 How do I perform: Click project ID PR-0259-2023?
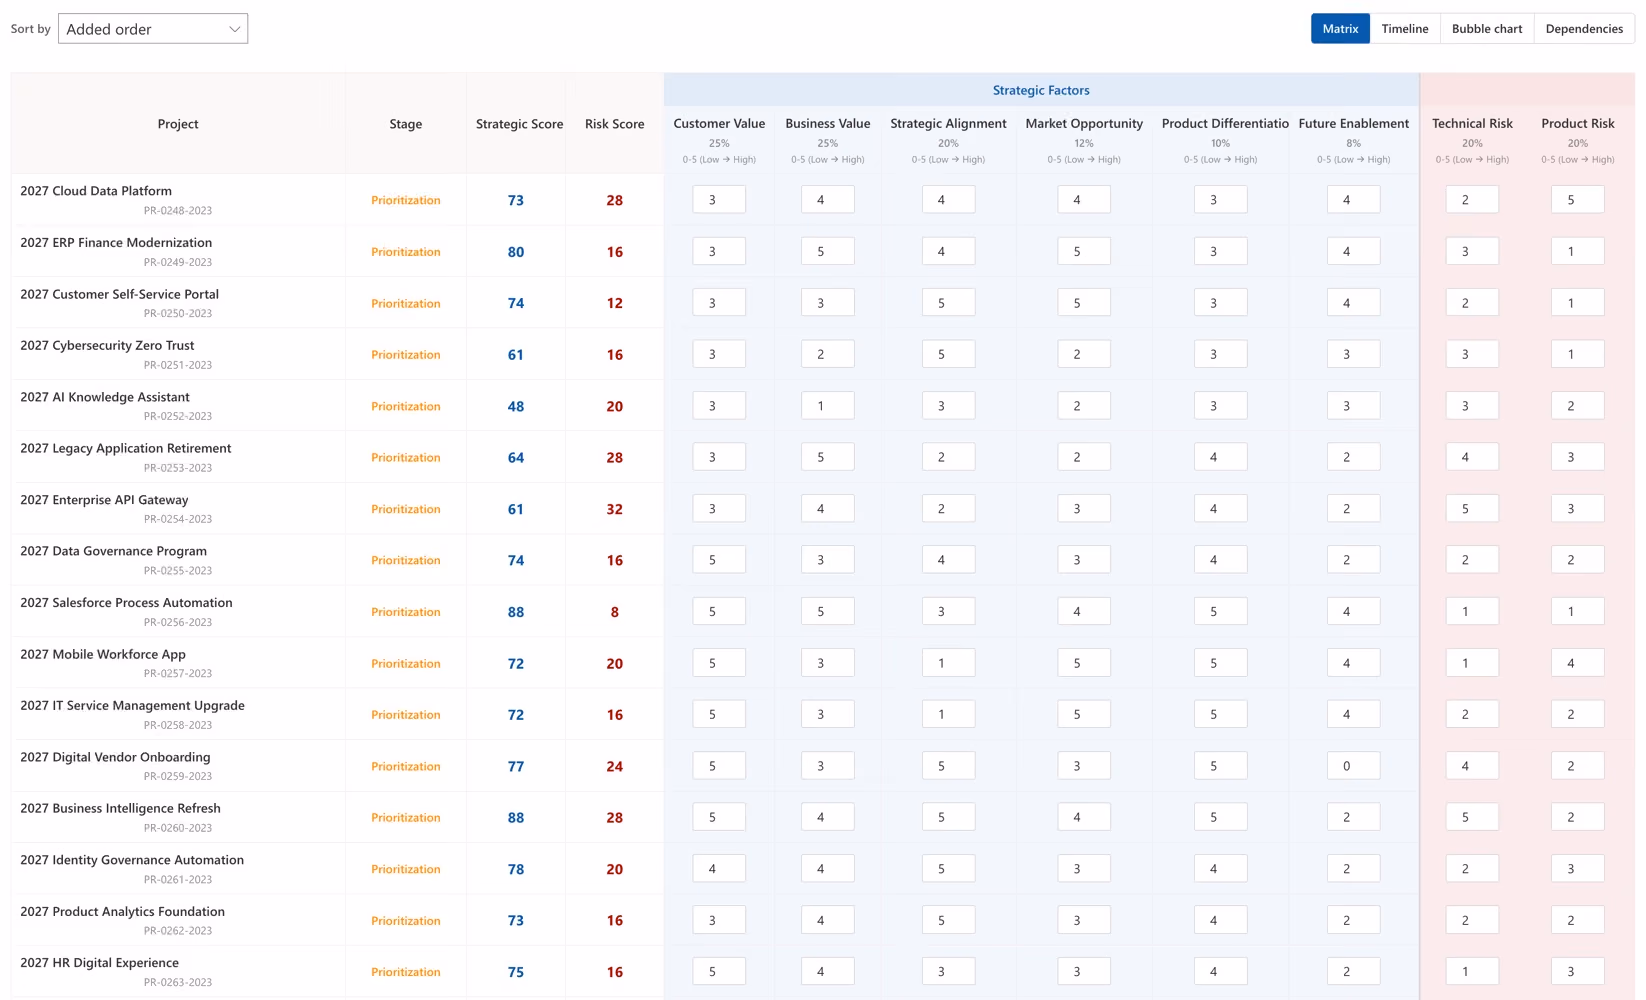(x=178, y=776)
